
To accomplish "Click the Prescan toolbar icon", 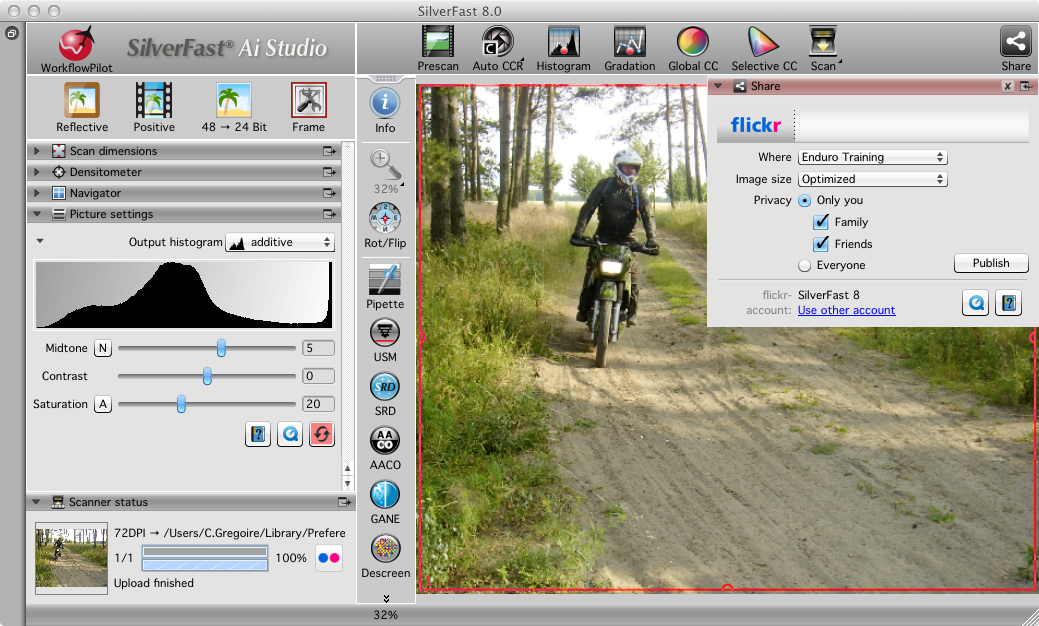I will (x=438, y=46).
